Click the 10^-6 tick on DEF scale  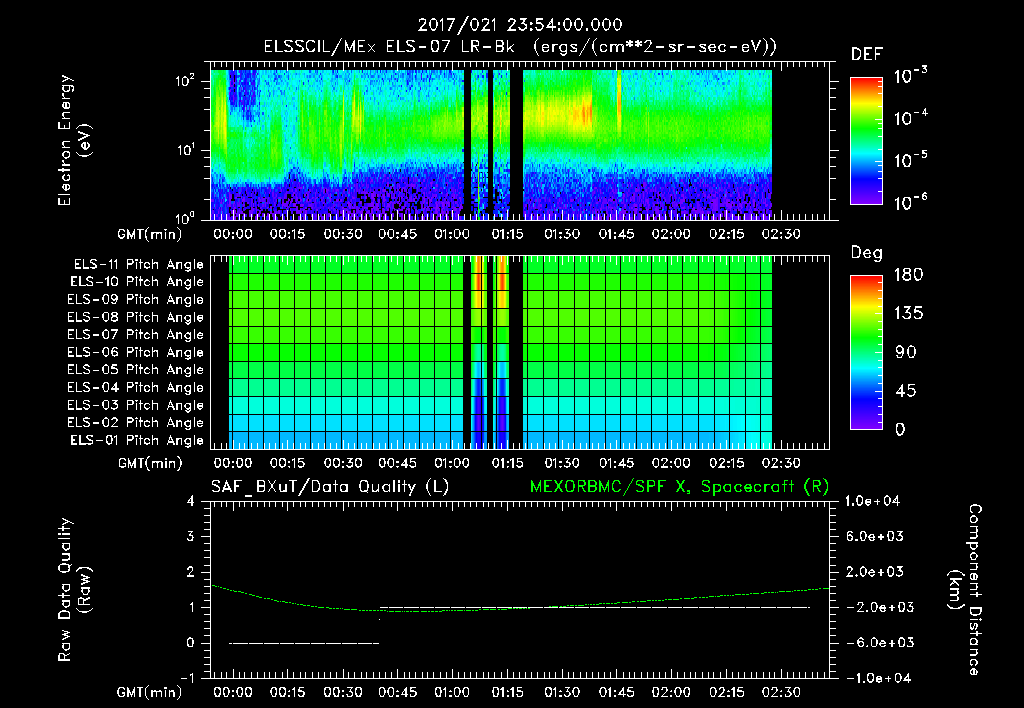(910, 202)
